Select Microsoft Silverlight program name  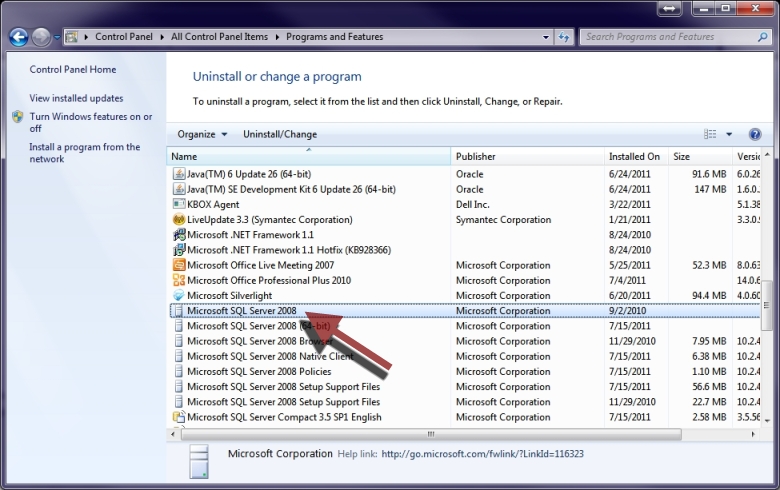[x=229, y=295]
